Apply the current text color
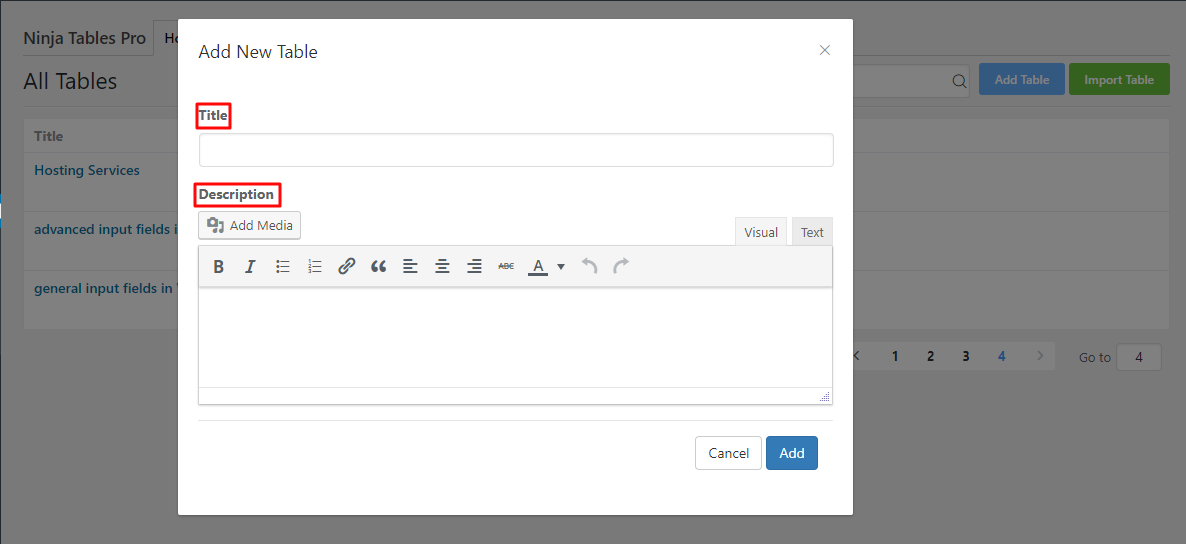Screen dimensions: 1186x544 [538, 267]
